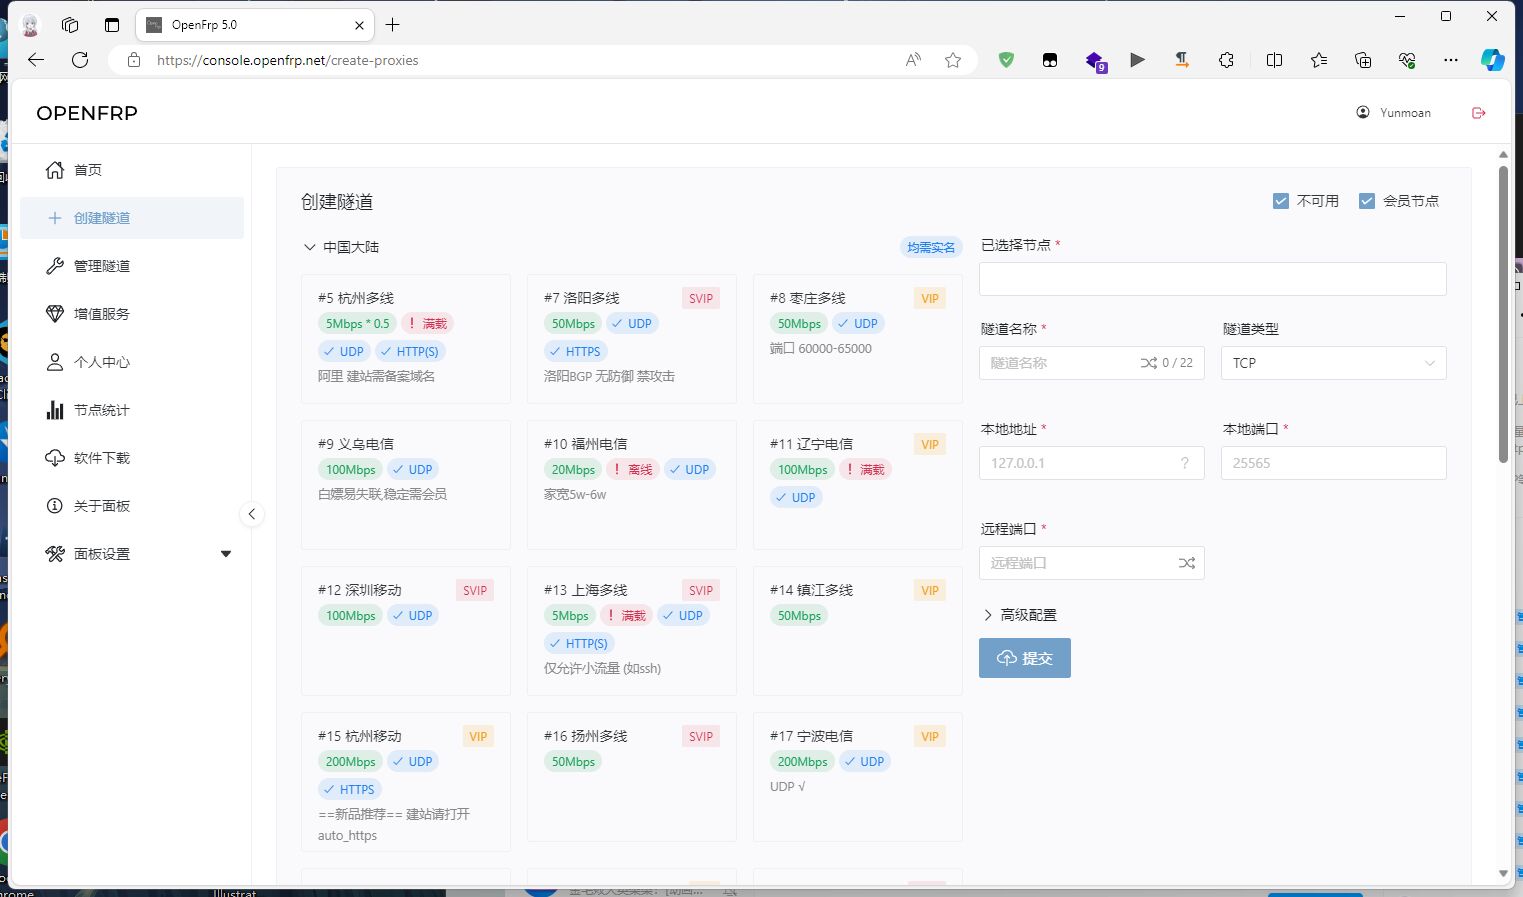Image resolution: width=1523 pixels, height=897 pixels.
Task: Add this page to favorites star
Action: click(x=953, y=60)
